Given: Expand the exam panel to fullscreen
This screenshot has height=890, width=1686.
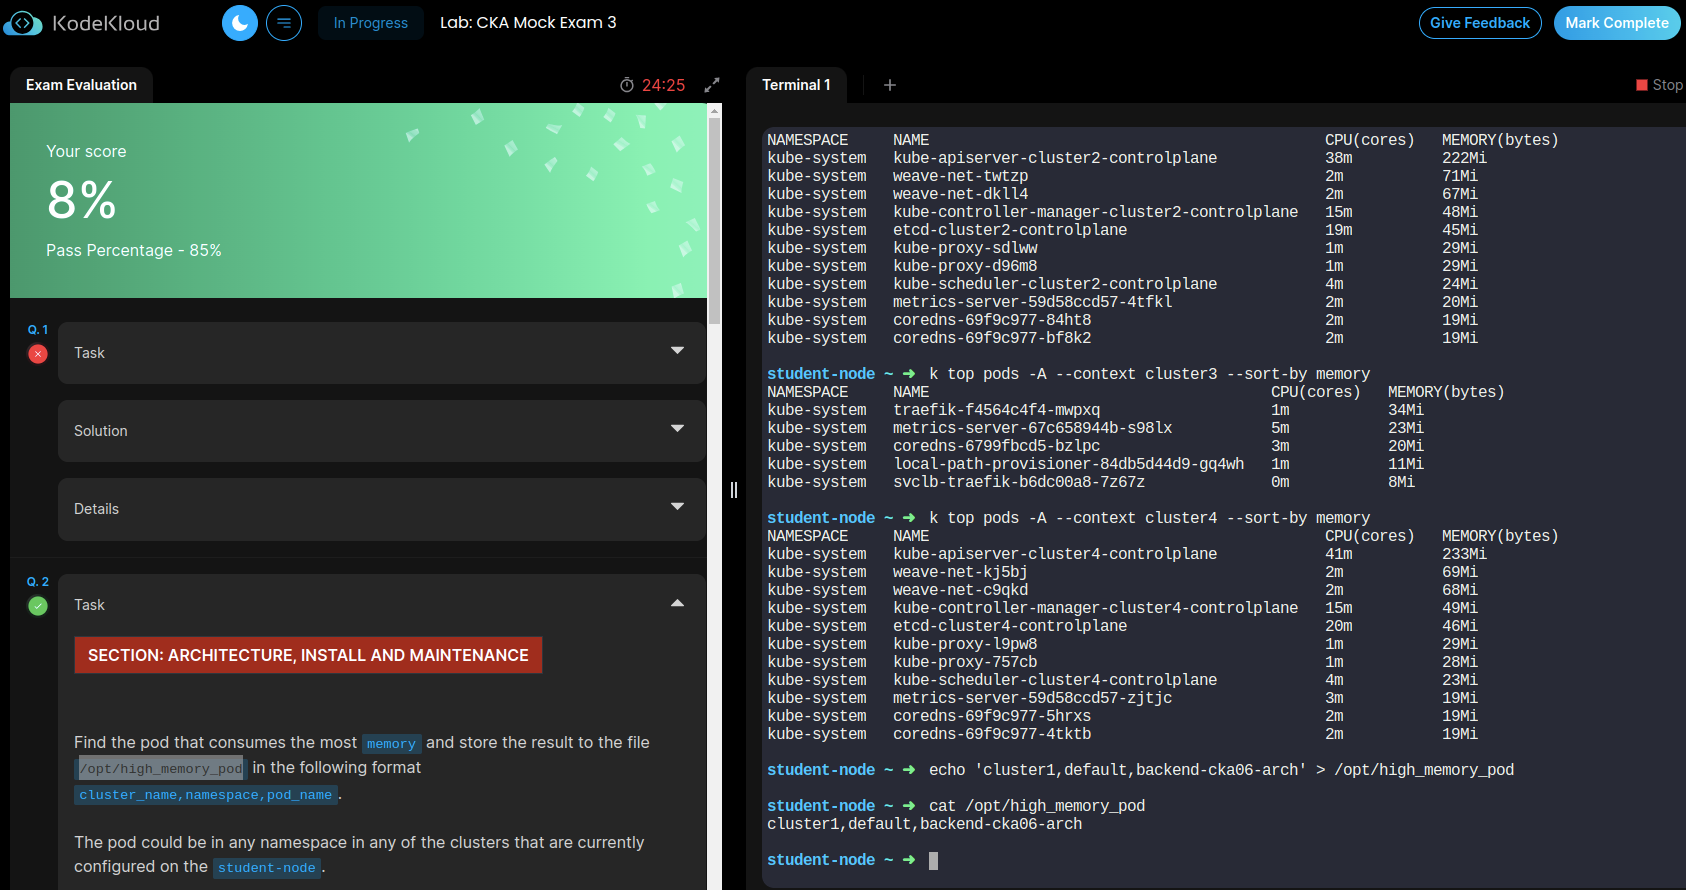Looking at the screenshot, I should pyautogui.click(x=712, y=85).
